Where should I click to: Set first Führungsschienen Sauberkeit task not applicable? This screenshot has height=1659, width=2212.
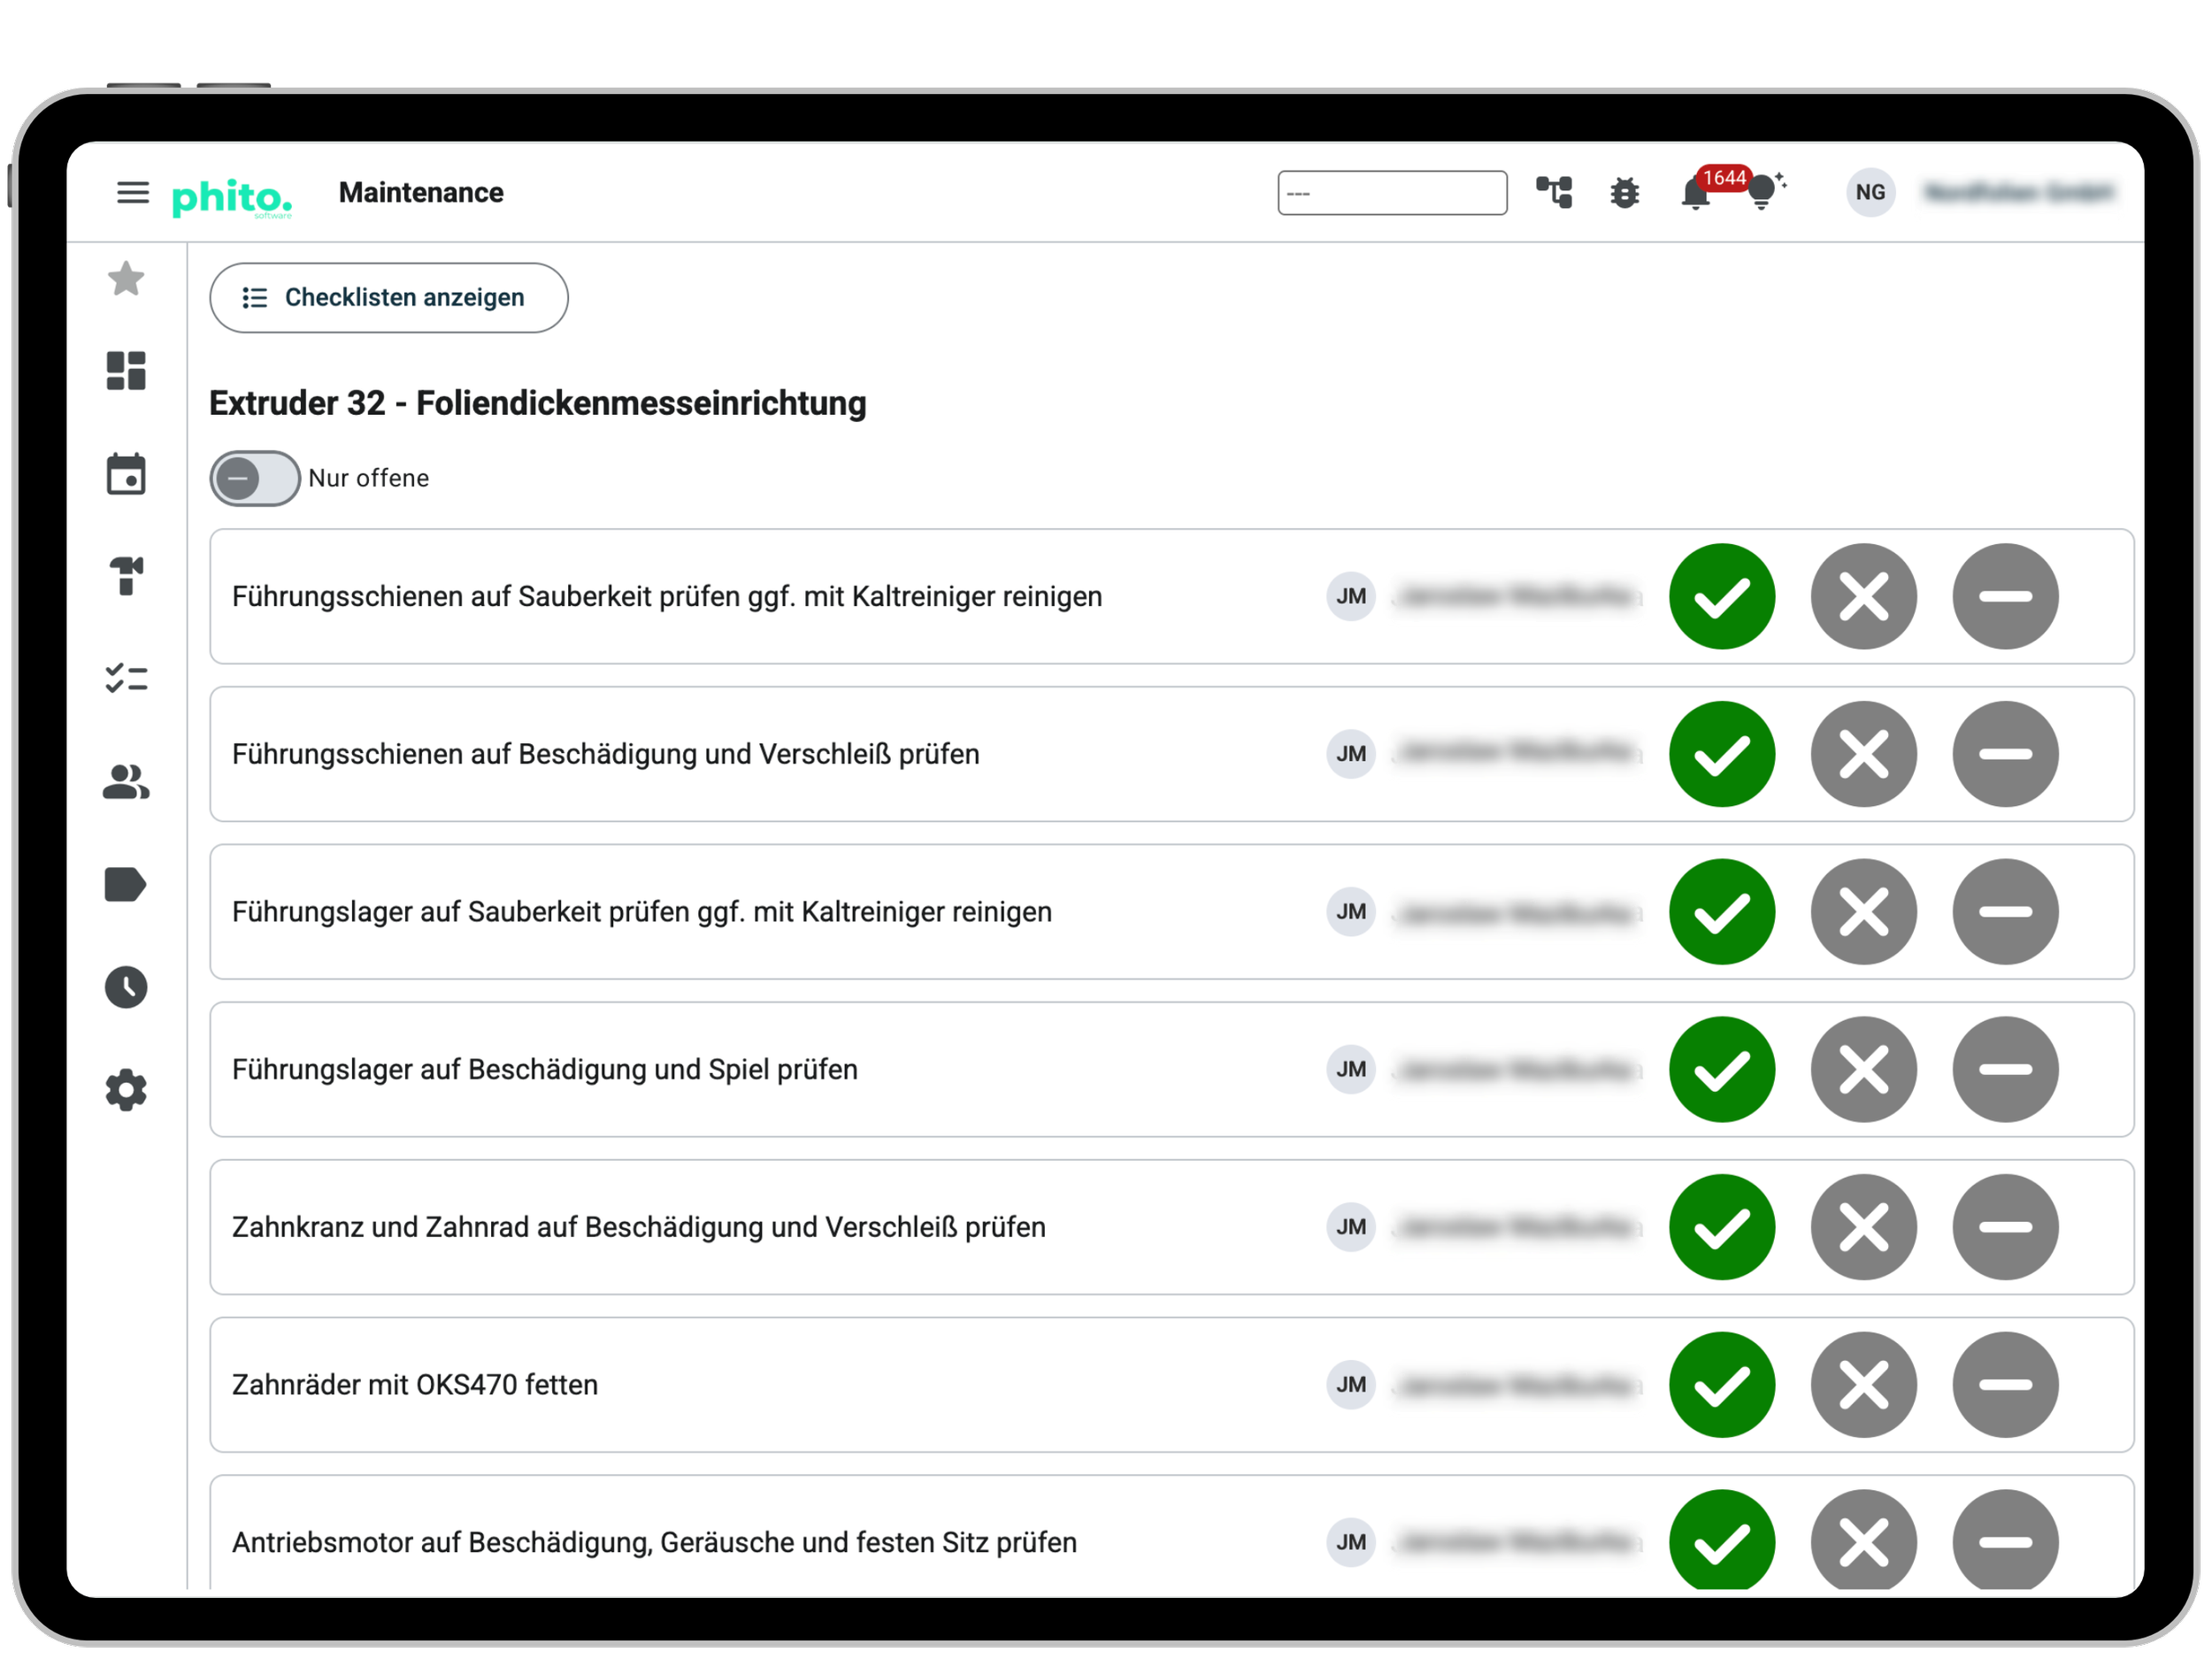click(x=2006, y=597)
